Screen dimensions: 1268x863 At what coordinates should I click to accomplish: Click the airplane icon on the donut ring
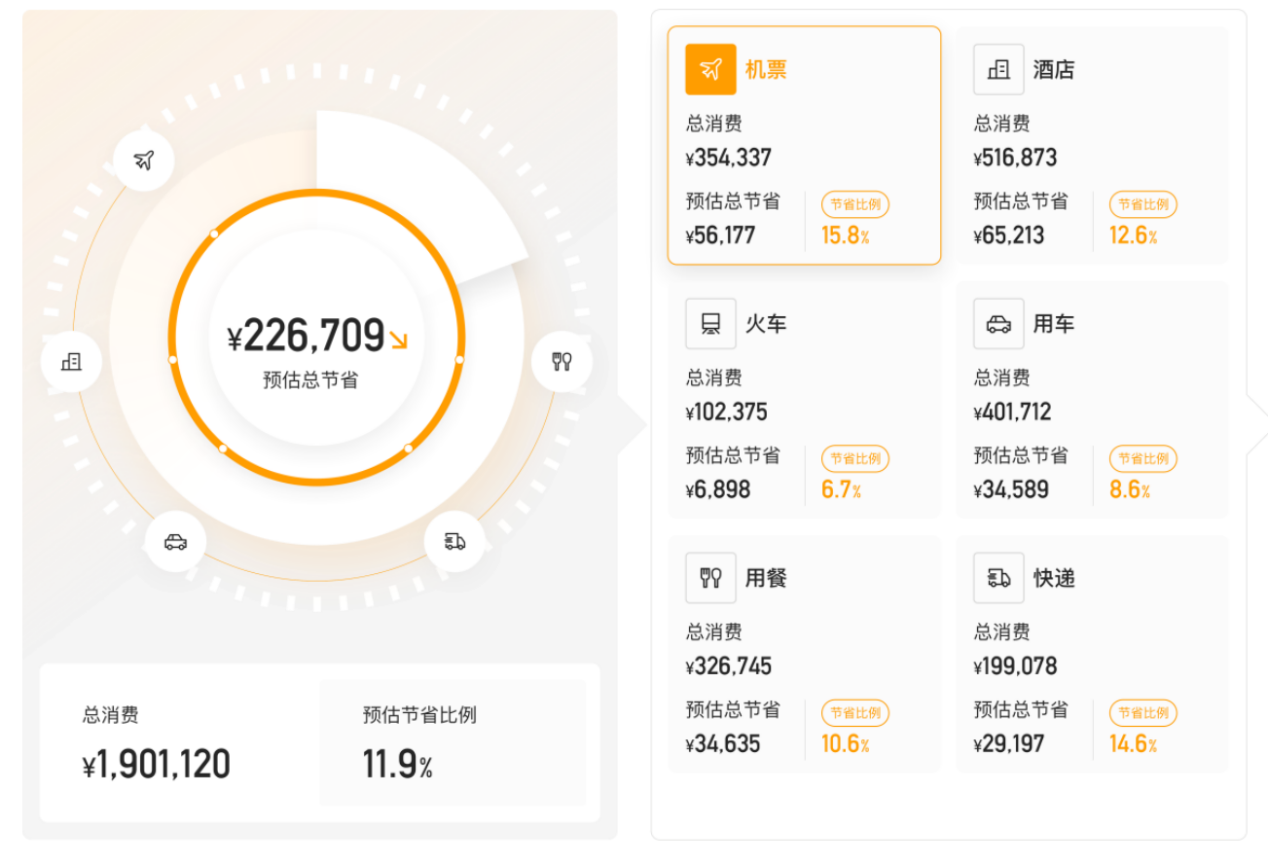144,160
